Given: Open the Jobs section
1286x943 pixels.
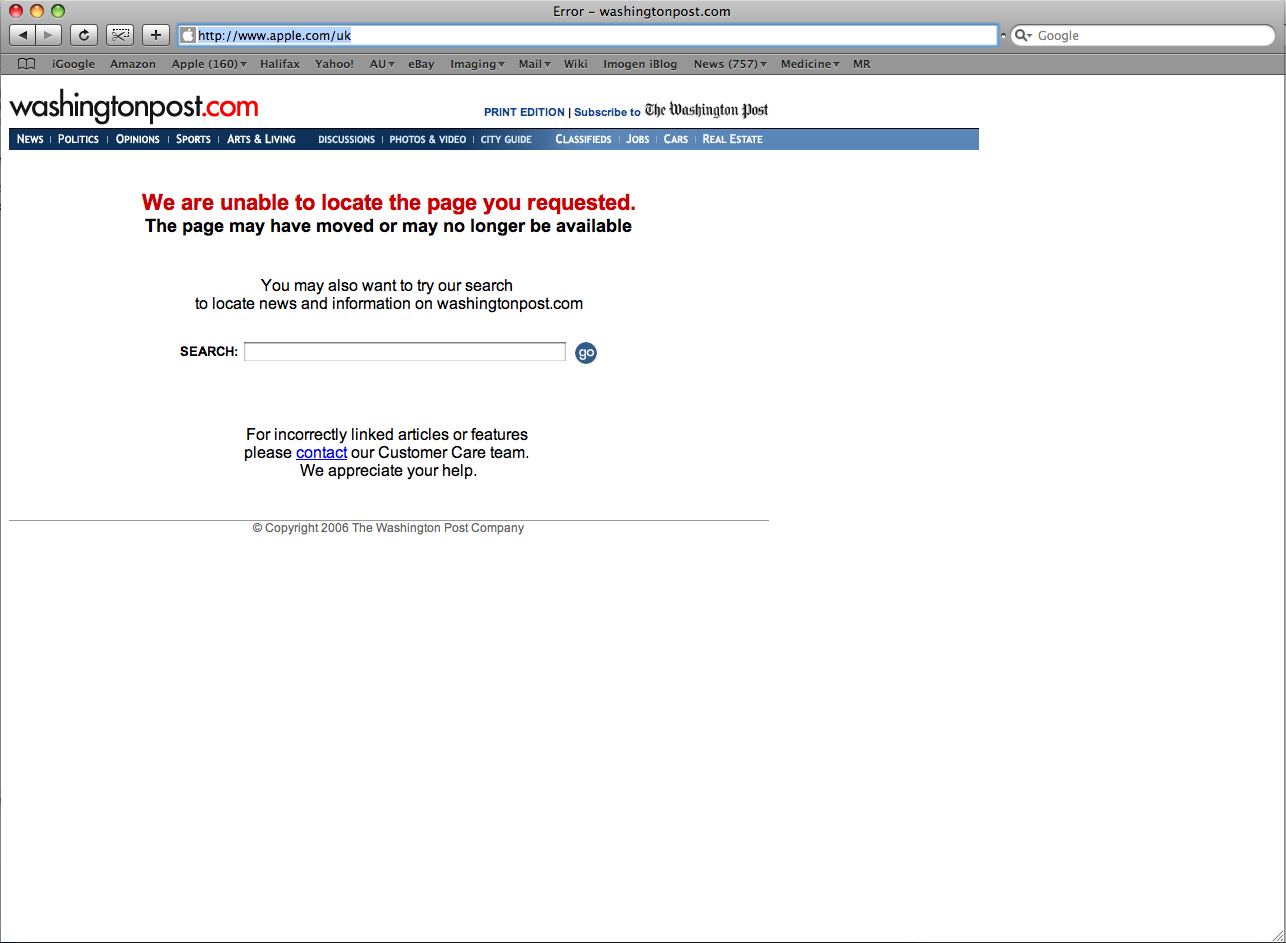Looking at the screenshot, I should click(x=638, y=139).
